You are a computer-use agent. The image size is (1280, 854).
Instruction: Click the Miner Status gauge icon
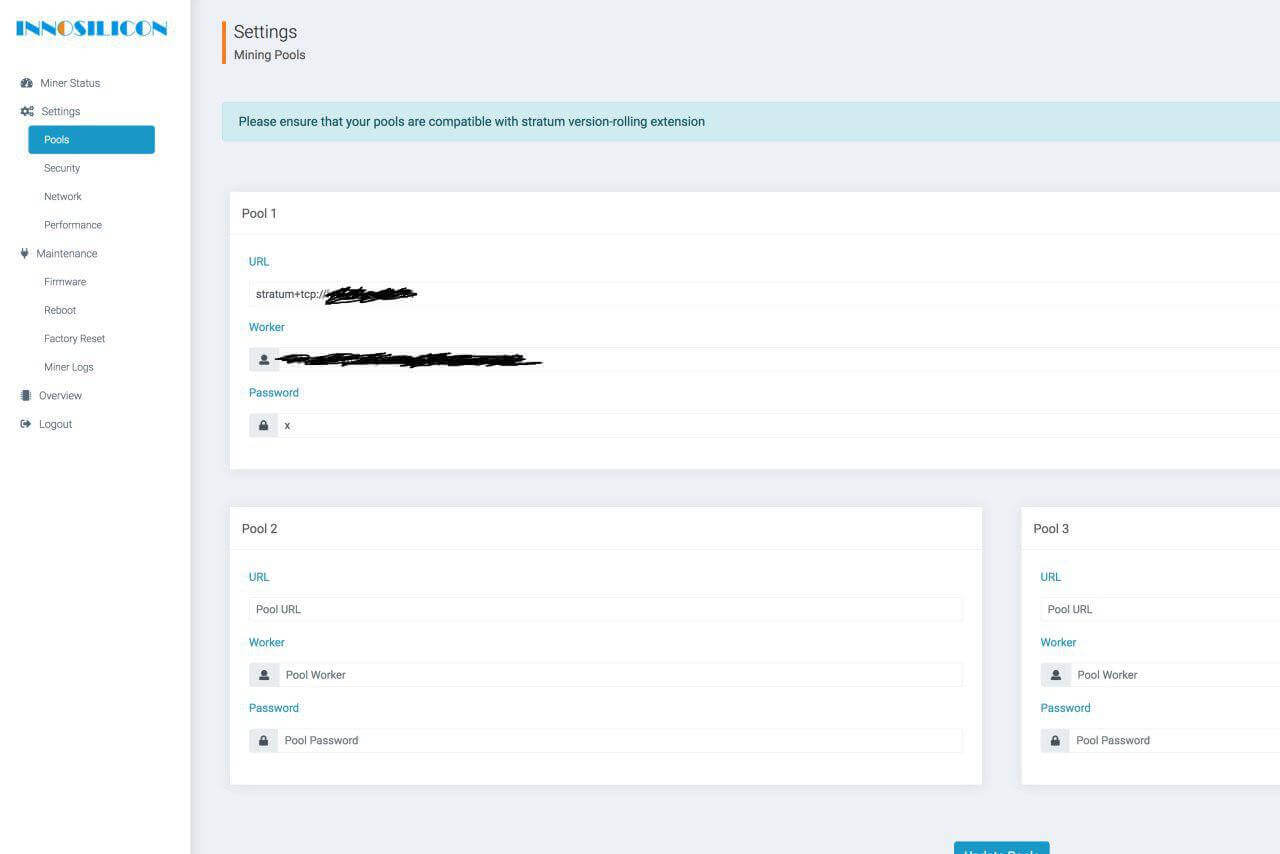(x=27, y=83)
